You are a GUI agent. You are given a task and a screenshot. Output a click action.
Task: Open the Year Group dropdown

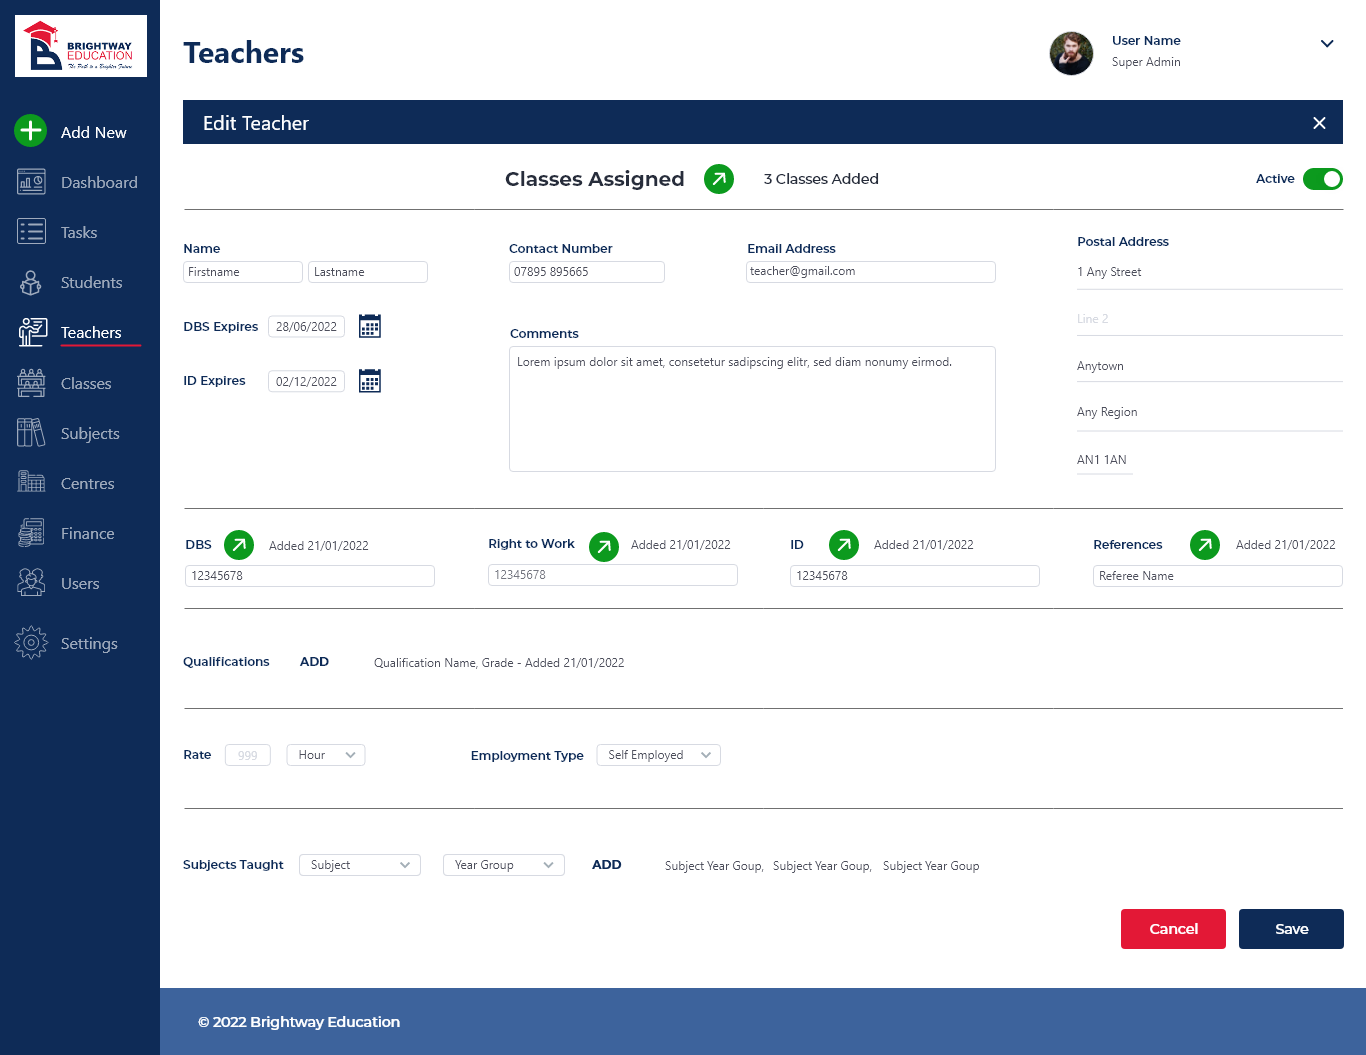click(504, 865)
